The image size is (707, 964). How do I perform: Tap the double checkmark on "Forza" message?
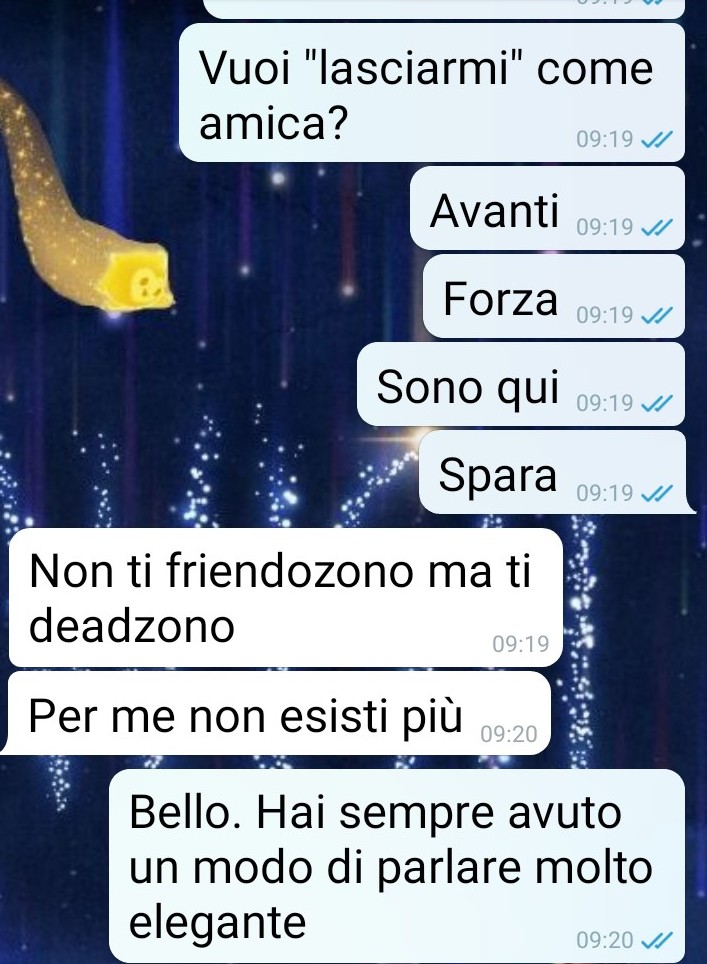(657, 316)
